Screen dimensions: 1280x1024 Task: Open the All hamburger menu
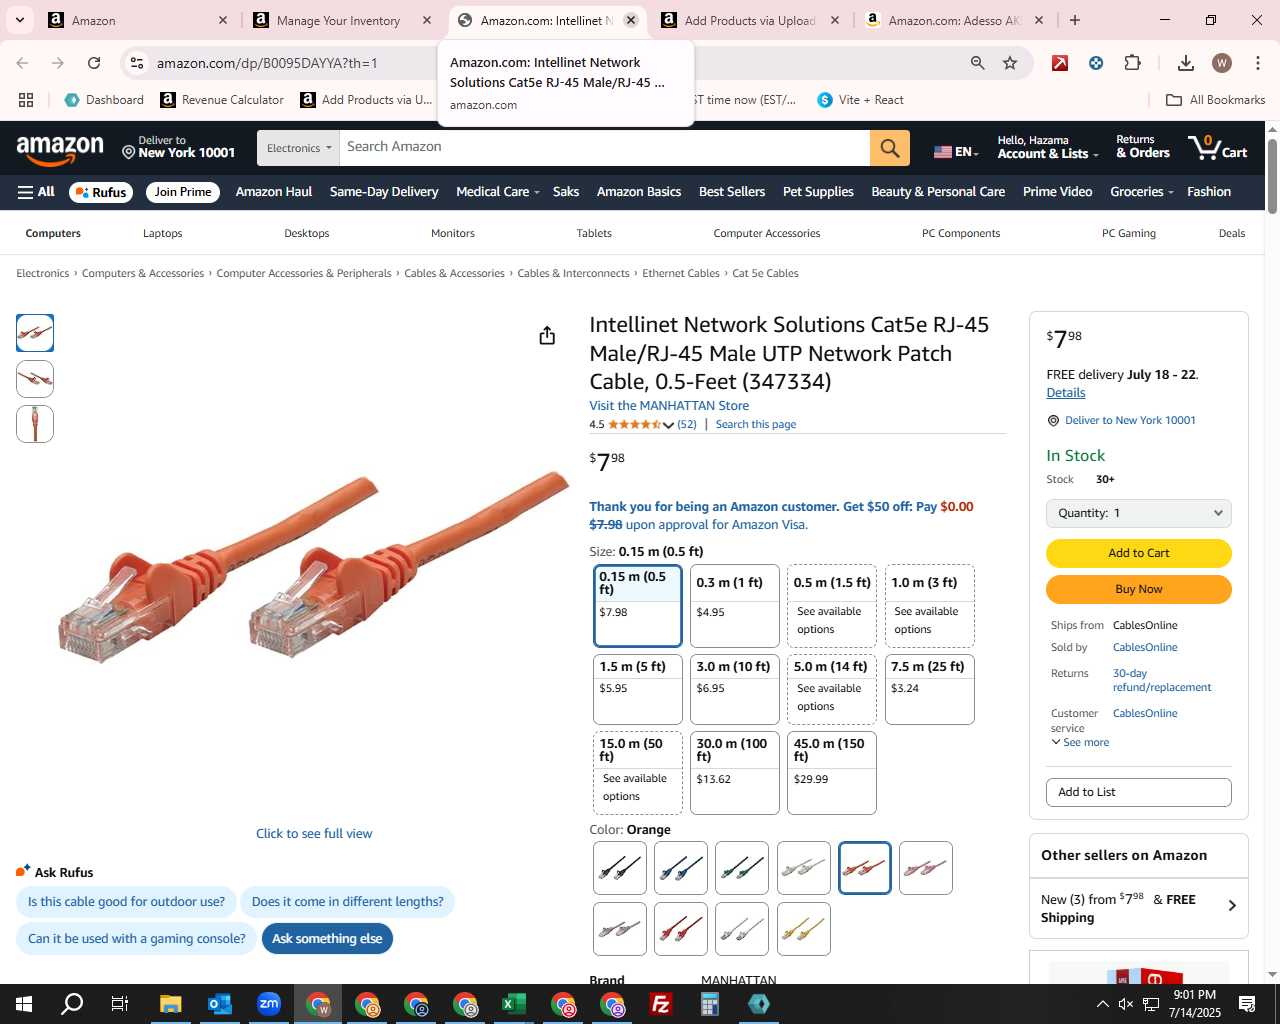36,192
